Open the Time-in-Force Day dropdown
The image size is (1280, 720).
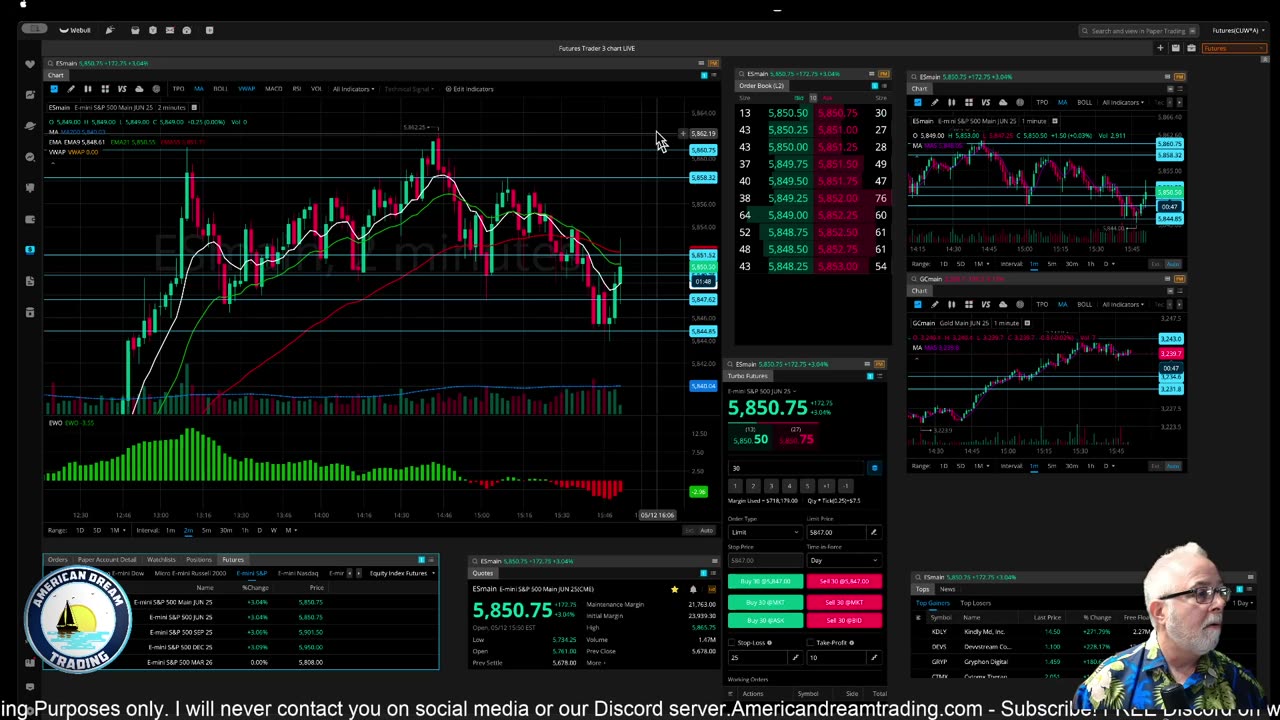(843, 560)
